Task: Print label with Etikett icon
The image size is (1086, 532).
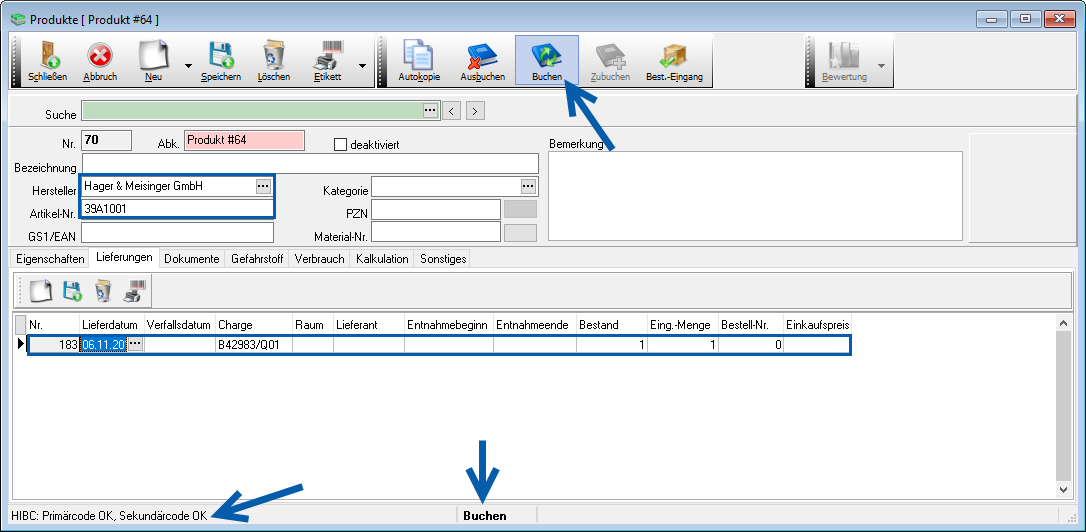Action: click(x=328, y=61)
